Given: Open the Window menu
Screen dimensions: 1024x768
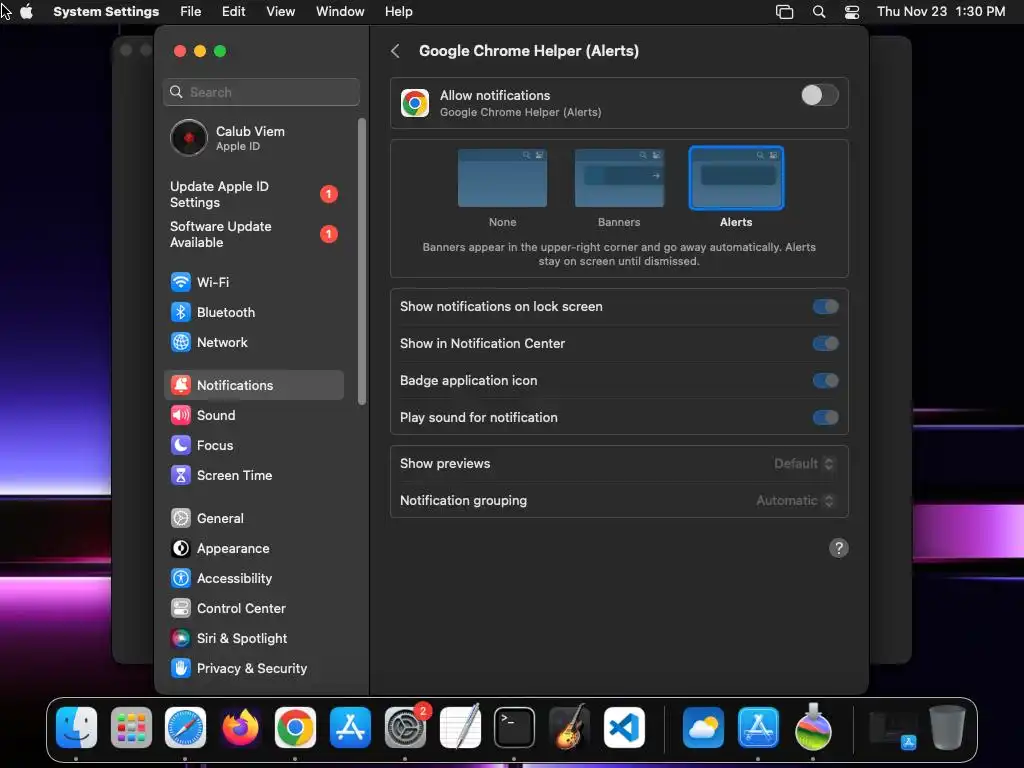Looking at the screenshot, I should (x=340, y=12).
